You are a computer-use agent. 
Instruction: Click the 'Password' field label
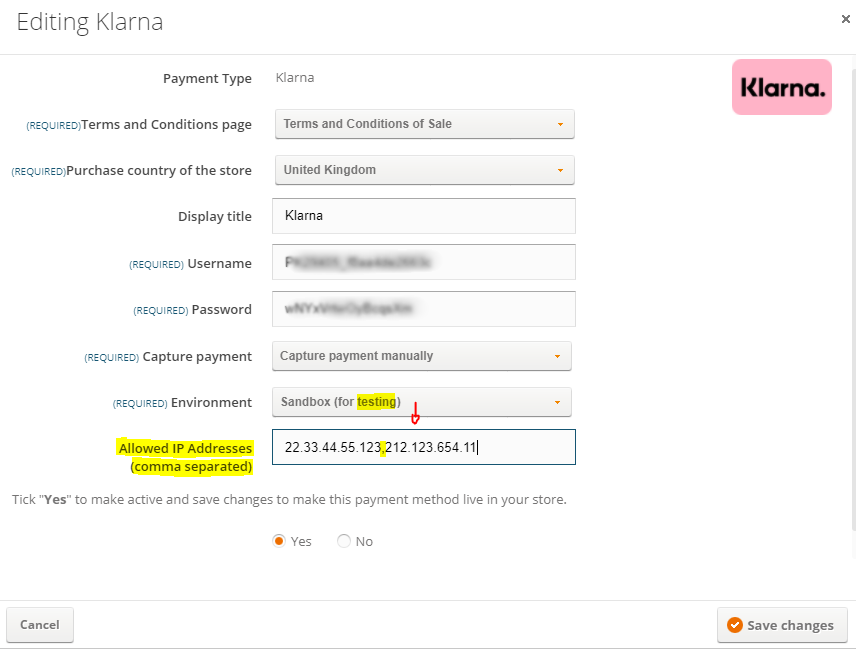point(222,309)
